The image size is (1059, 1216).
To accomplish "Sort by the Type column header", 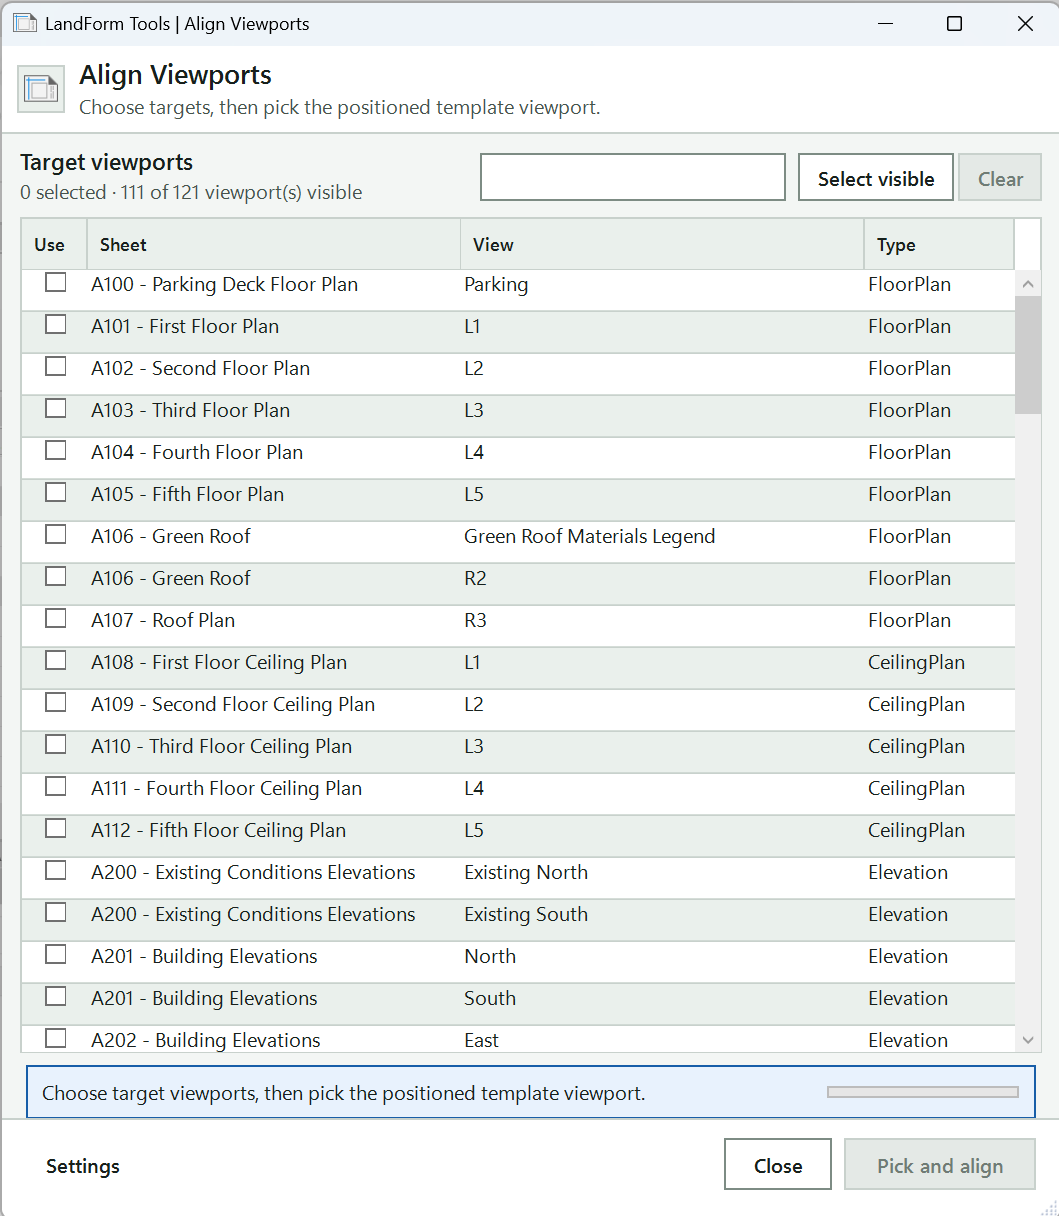I will click(939, 245).
